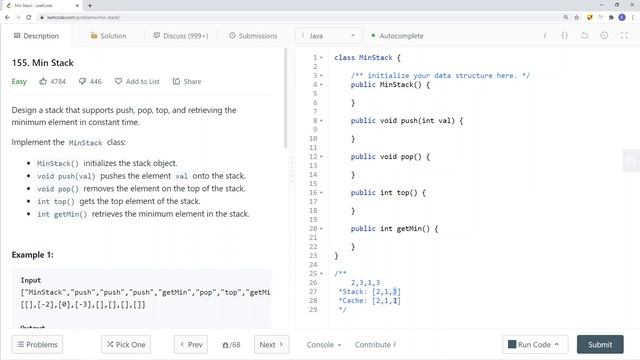Viewport: 640px width, 360px height.
Task: Click the description panel scrollbar
Action: (x=286, y=98)
